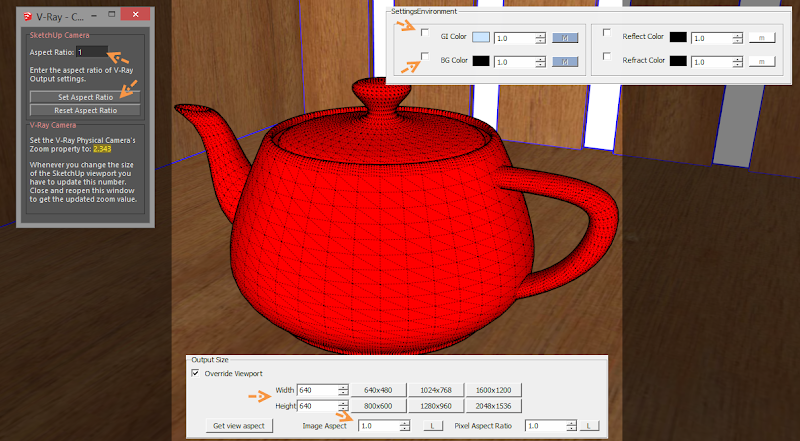Toggle the Override Viewport checkbox
Image resolution: width=800 pixels, height=441 pixels.
(195, 373)
